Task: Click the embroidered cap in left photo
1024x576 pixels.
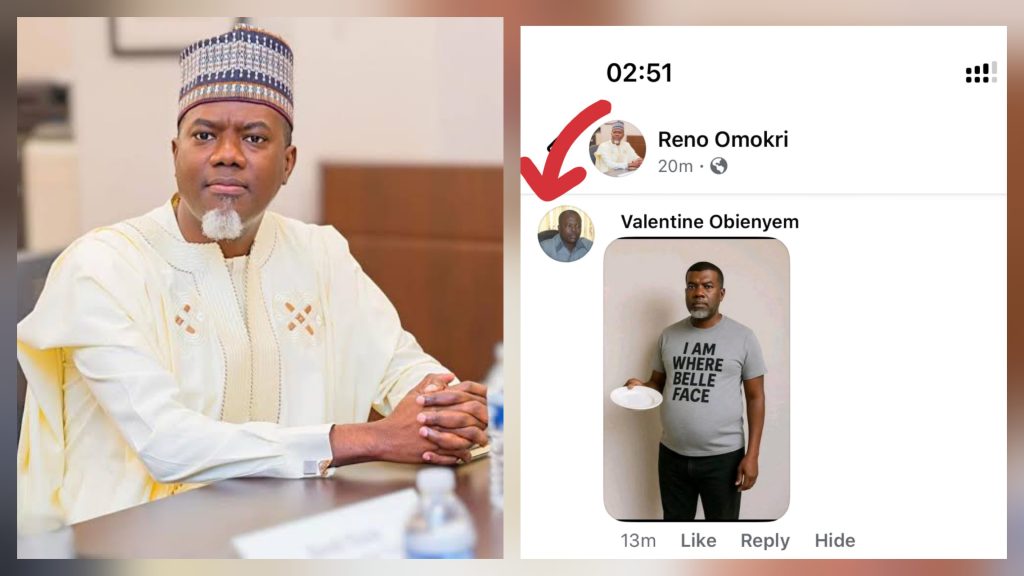Action: pyautogui.click(x=236, y=72)
